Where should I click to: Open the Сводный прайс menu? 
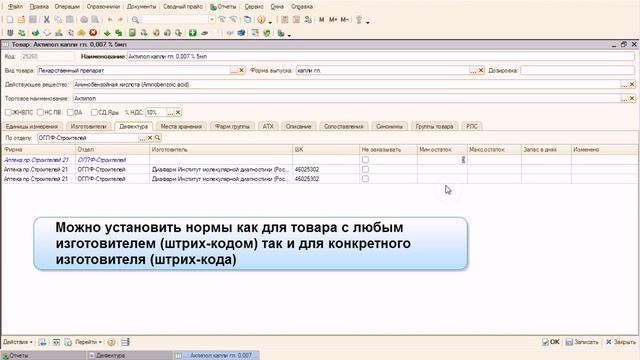[x=183, y=7]
